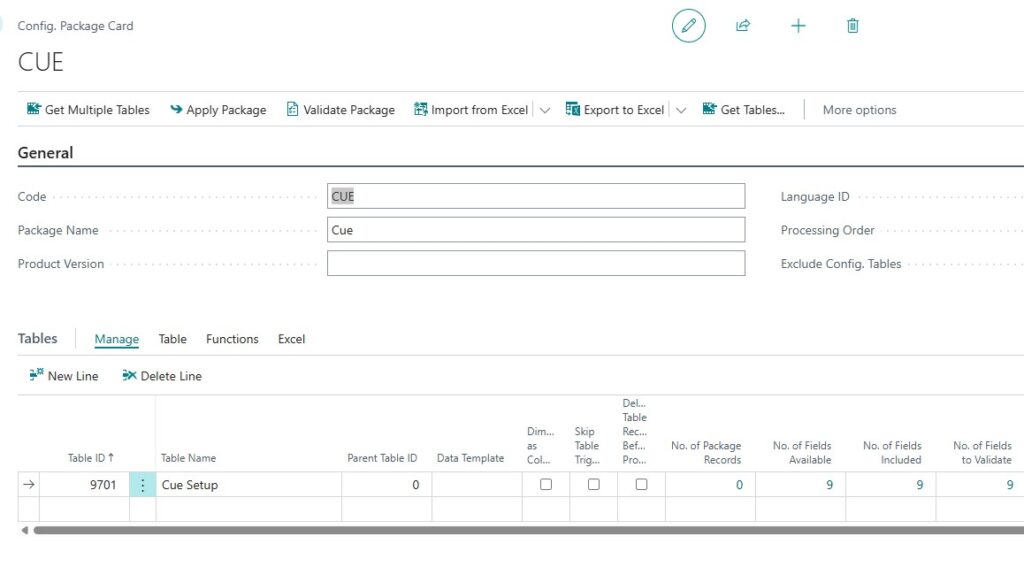This screenshot has width=1024, height=567.
Task: Click Validate Package in toolbar
Action: click(341, 110)
